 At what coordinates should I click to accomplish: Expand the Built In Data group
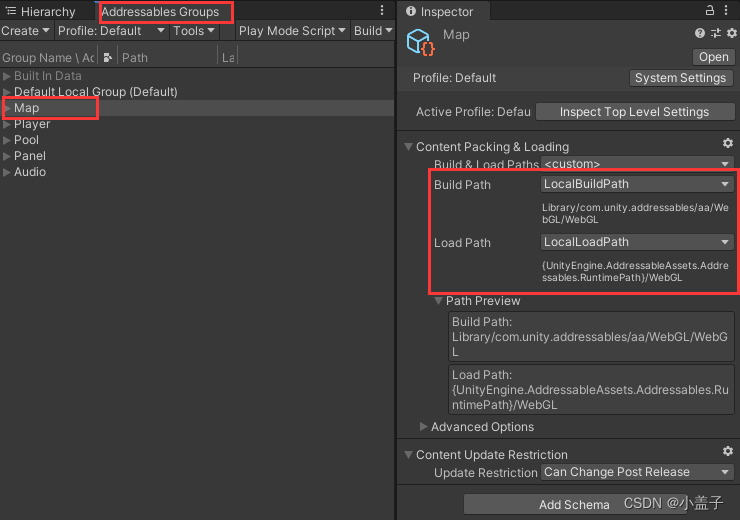click(7, 76)
